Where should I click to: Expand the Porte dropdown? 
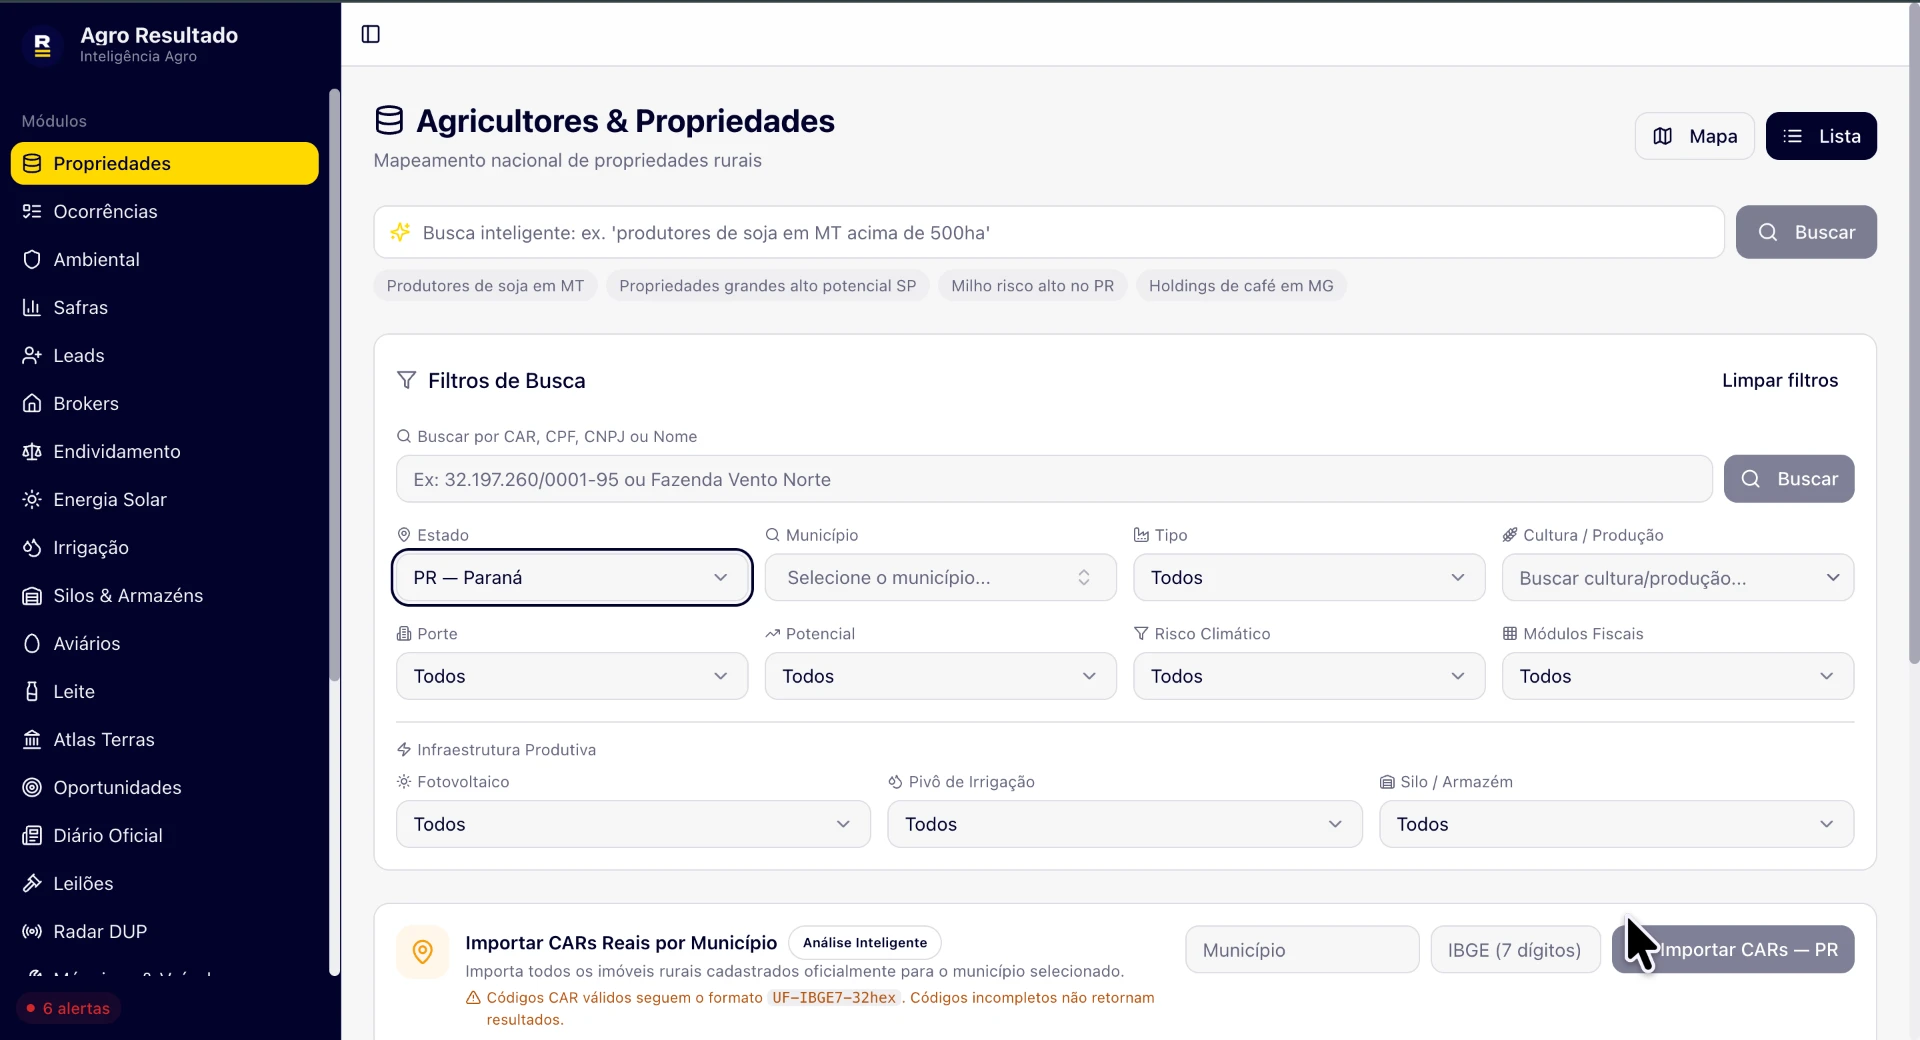(572, 676)
